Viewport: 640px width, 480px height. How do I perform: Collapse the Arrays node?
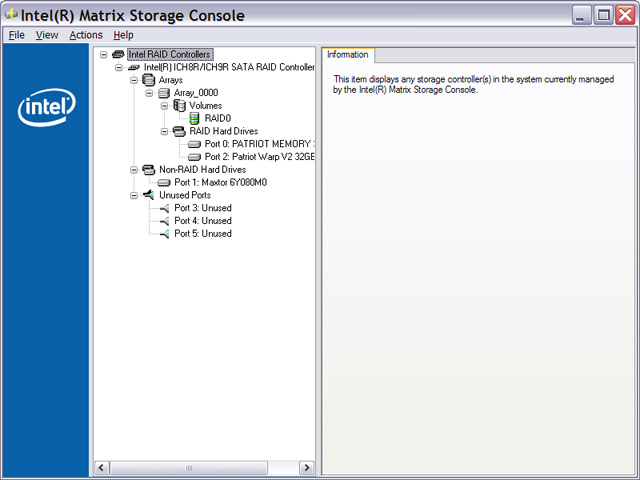pos(134,80)
